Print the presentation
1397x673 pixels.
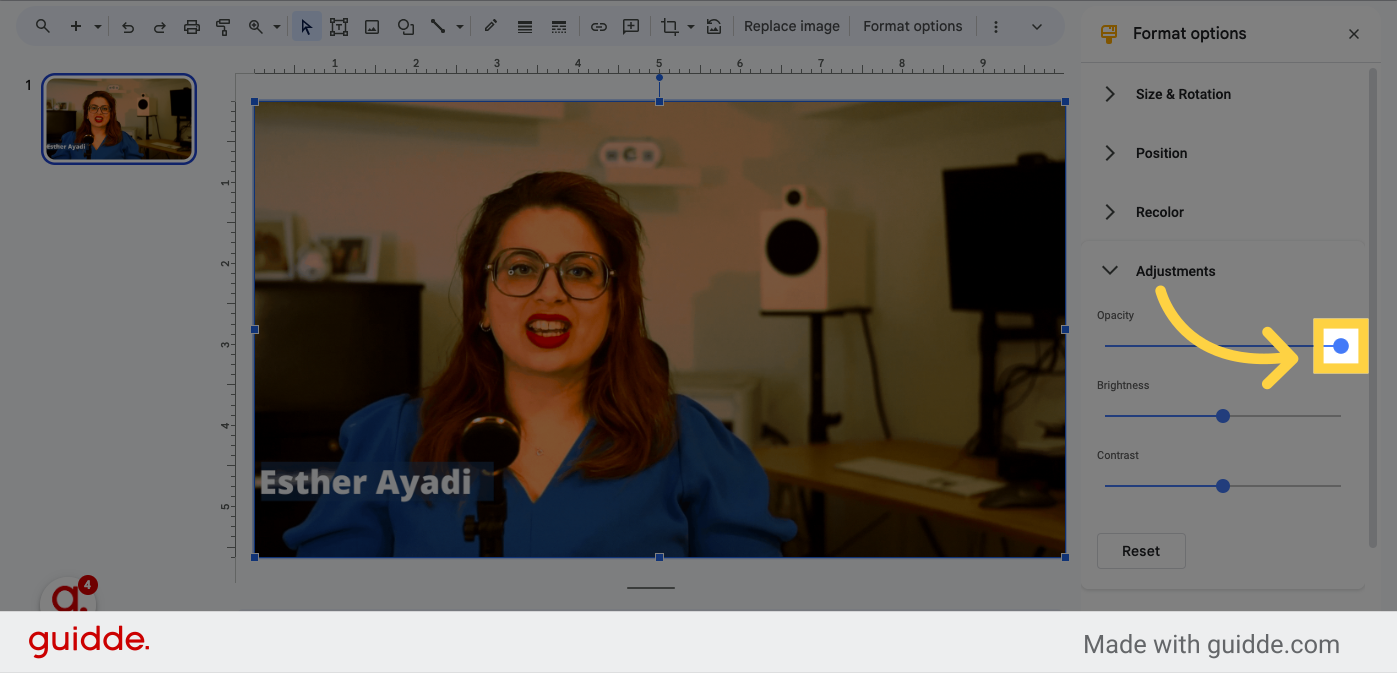coord(192,27)
